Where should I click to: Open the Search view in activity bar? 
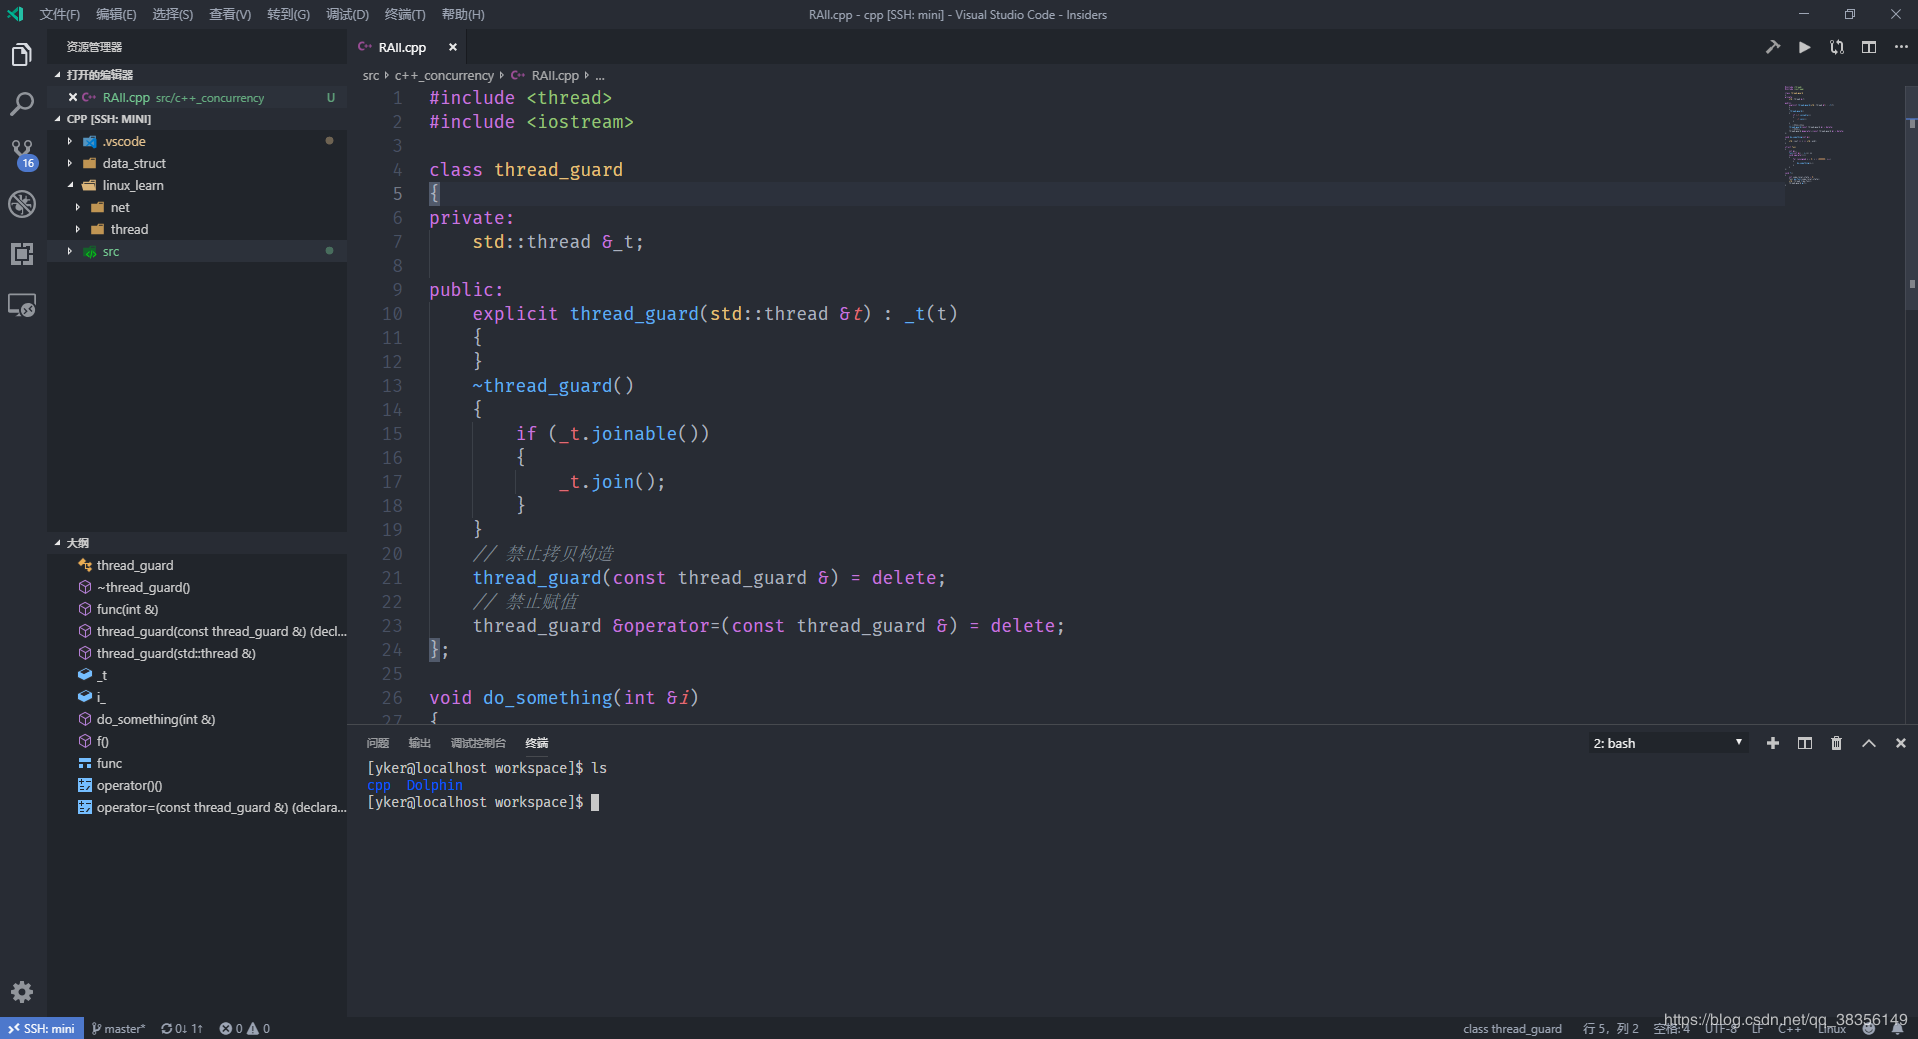point(22,104)
